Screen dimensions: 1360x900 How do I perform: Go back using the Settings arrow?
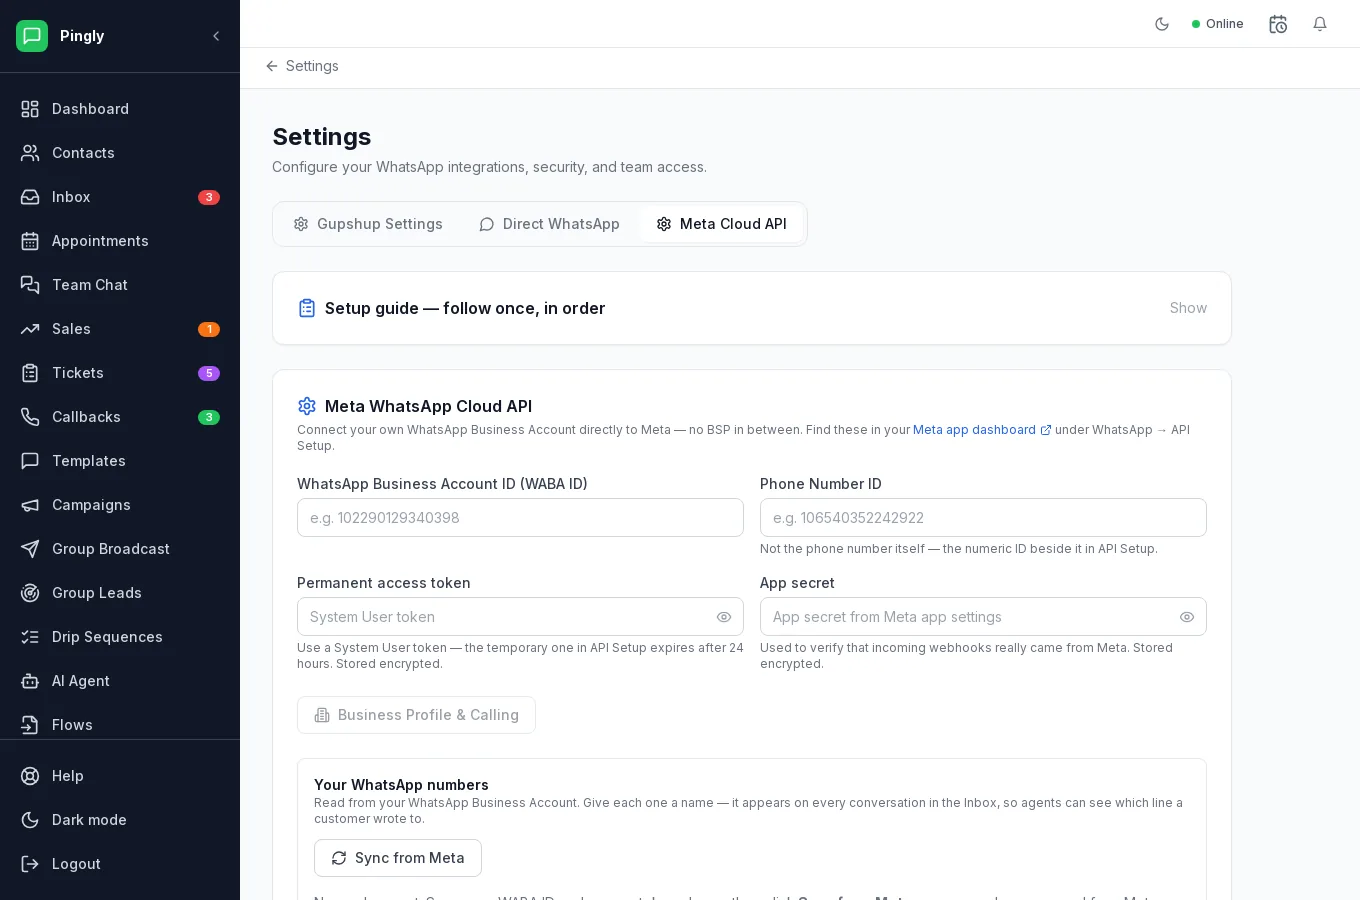coord(272,66)
